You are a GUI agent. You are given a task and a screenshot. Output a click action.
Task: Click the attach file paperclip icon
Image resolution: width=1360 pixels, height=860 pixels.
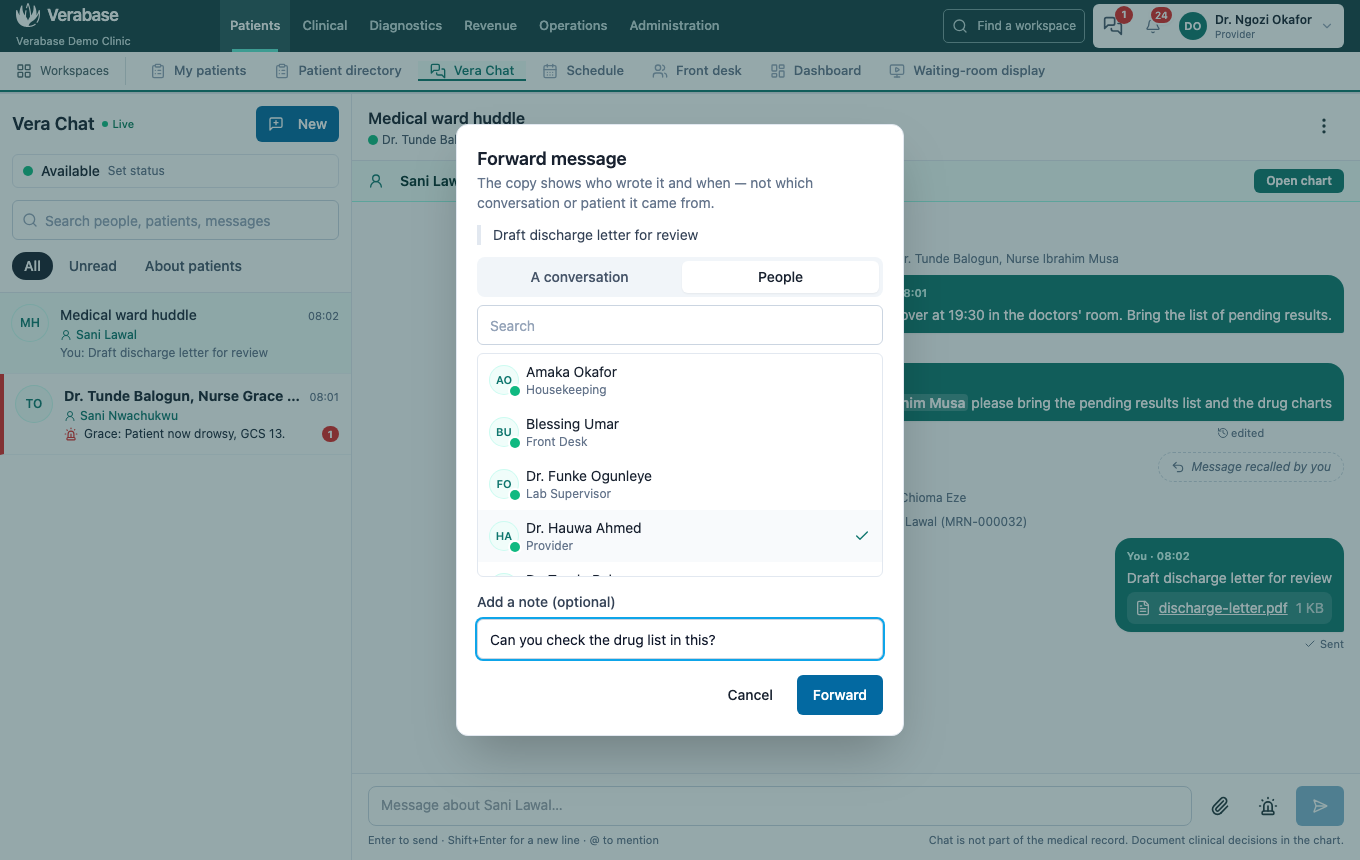[1220, 806]
